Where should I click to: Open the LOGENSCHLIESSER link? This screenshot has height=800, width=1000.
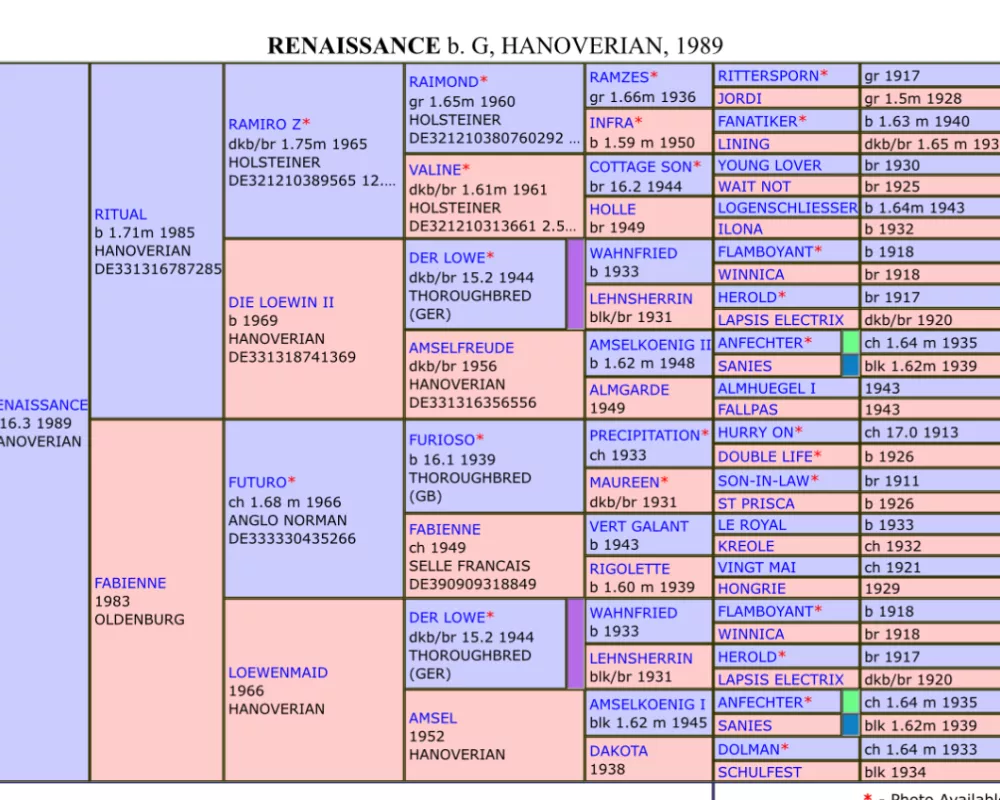click(x=787, y=208)
